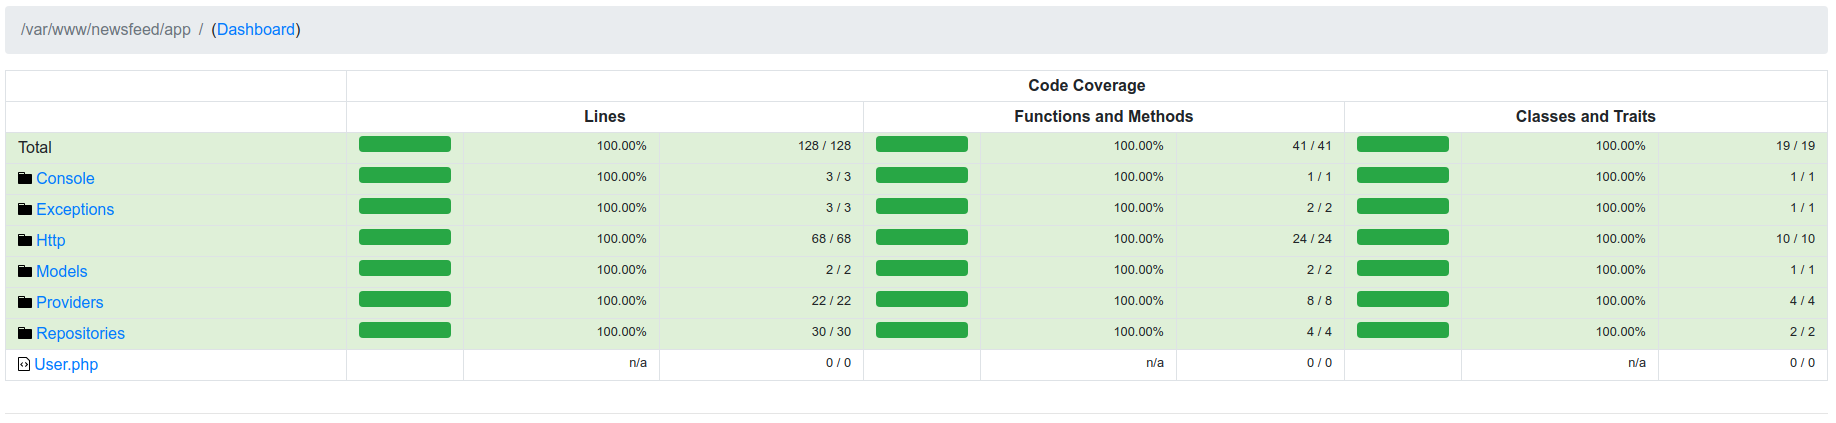Open the Repositories directory link
Viewport: 1836px width, 423px height.
tap(81, 333)
